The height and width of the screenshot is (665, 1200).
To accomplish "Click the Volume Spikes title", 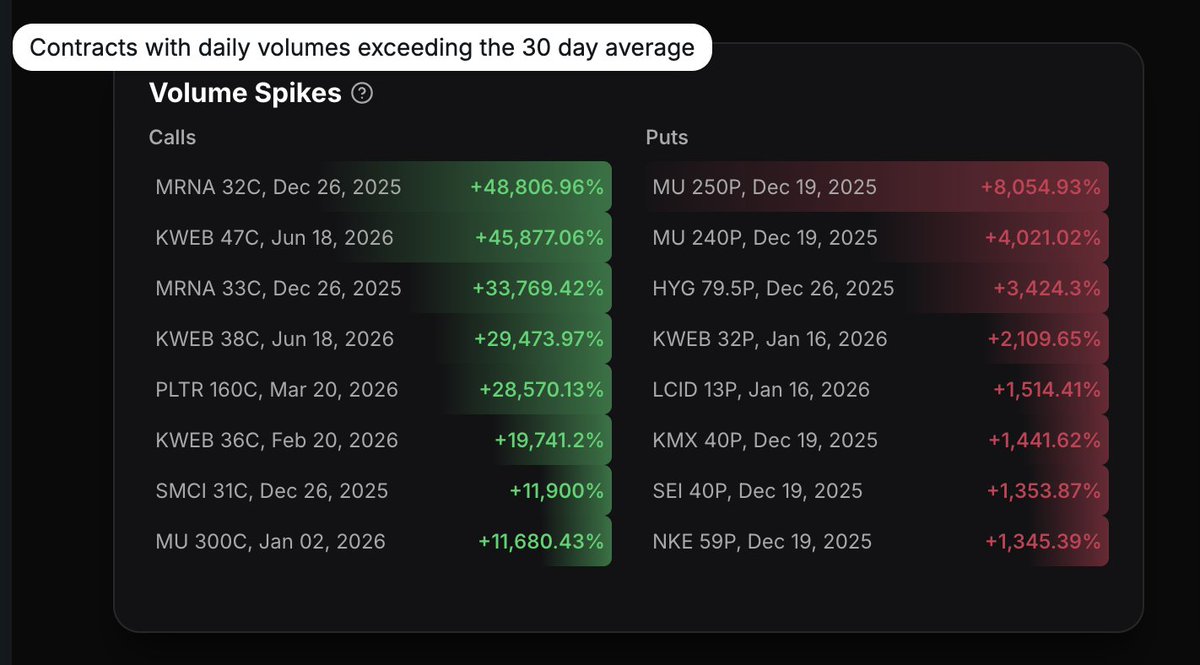I will coord(245,94).
